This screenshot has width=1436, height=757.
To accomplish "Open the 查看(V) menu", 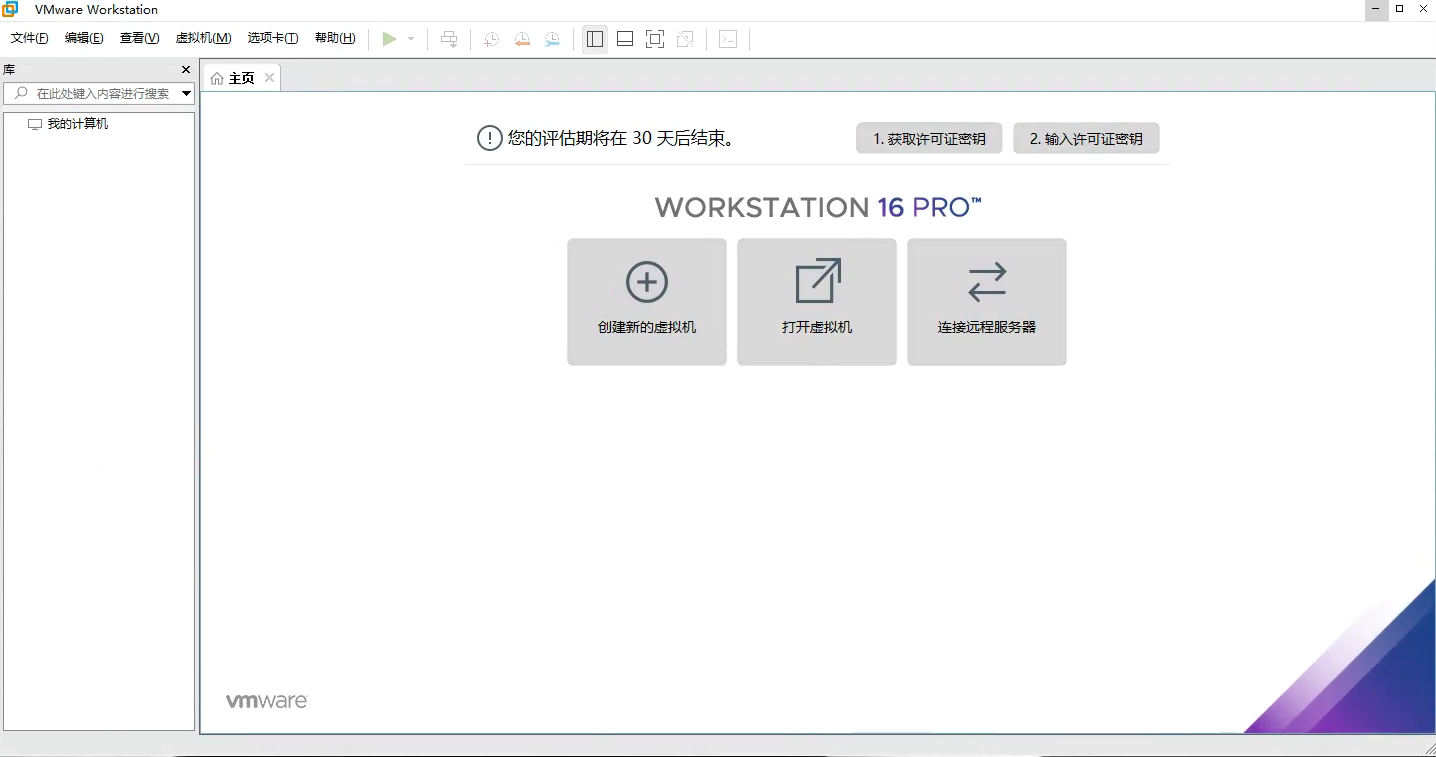I will pos(139,38).
